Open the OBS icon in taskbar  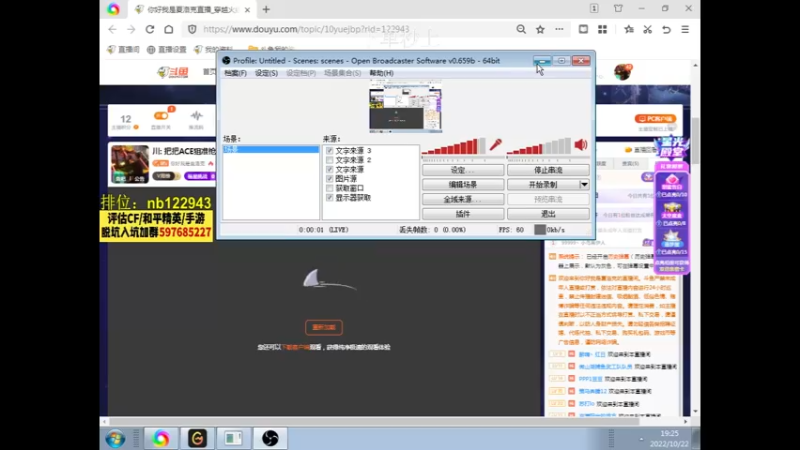point(270,438)
